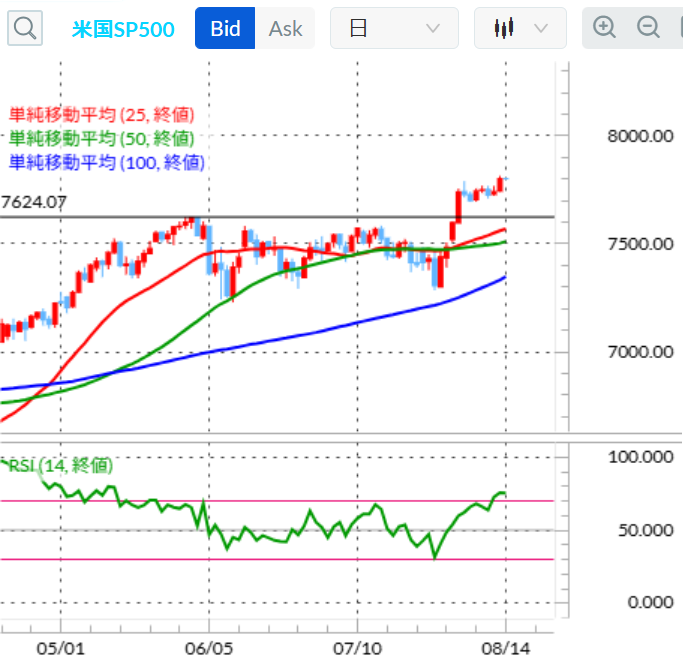Select the 単純移動平均 (50, 終値) legend

point(101,139)
